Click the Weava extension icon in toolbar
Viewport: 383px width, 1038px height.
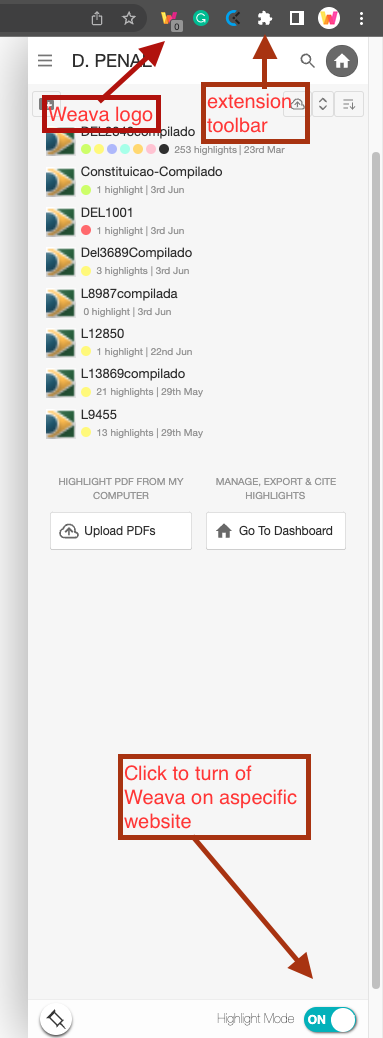171,19
